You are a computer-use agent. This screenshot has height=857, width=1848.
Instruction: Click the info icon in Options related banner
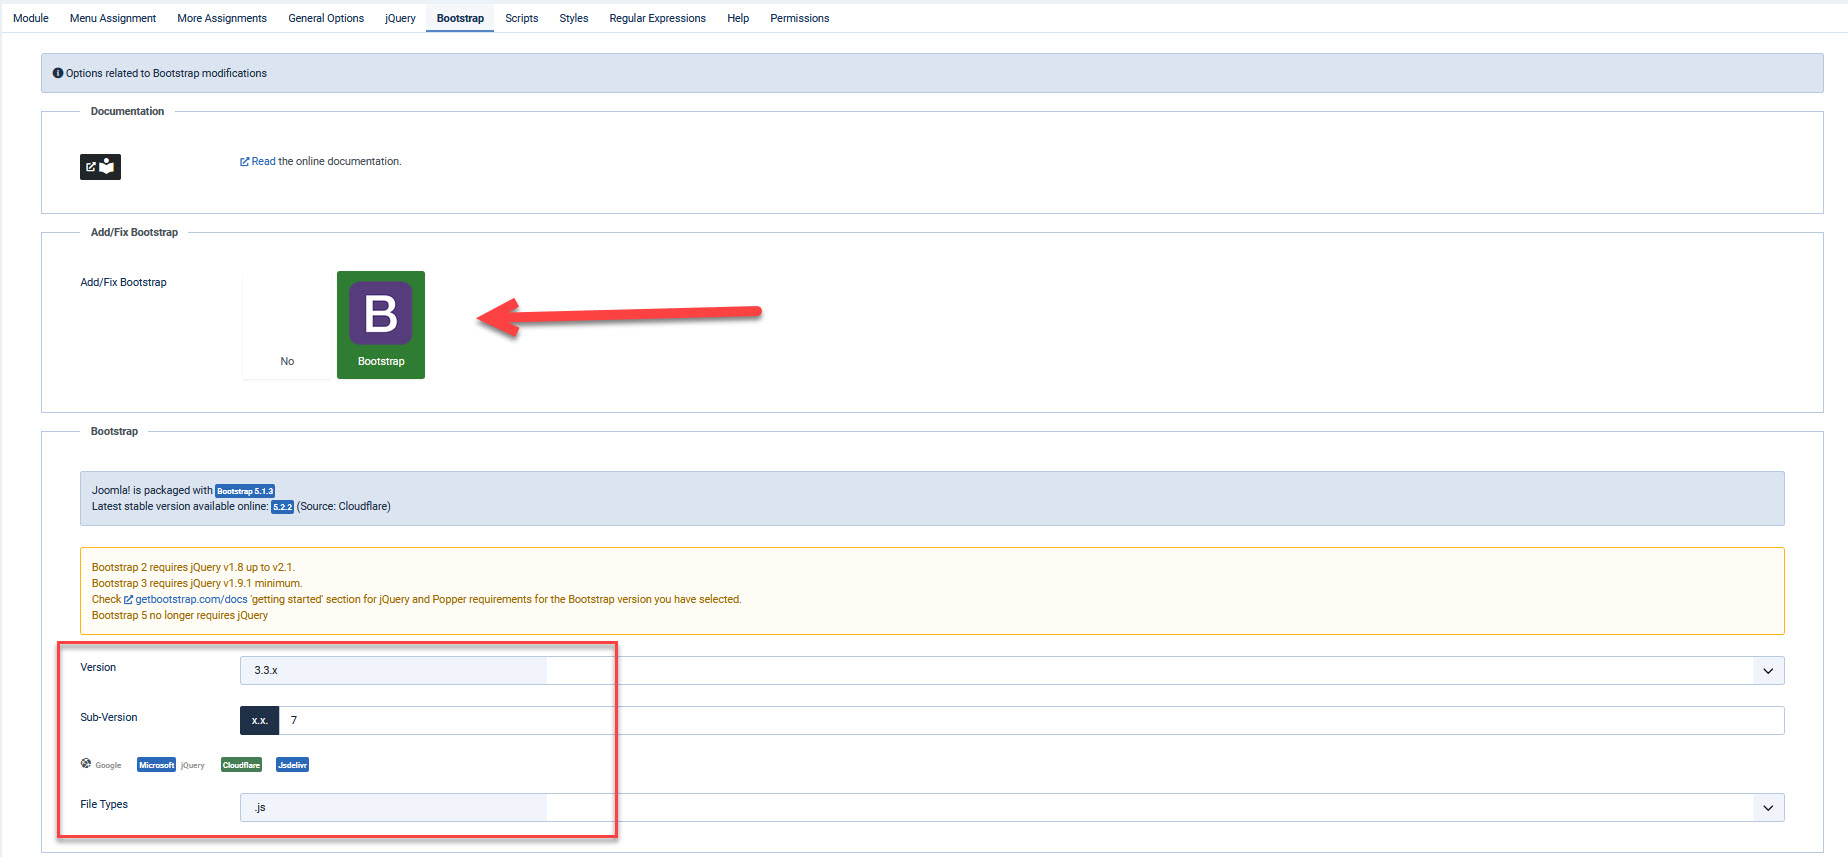pos(58,73)
